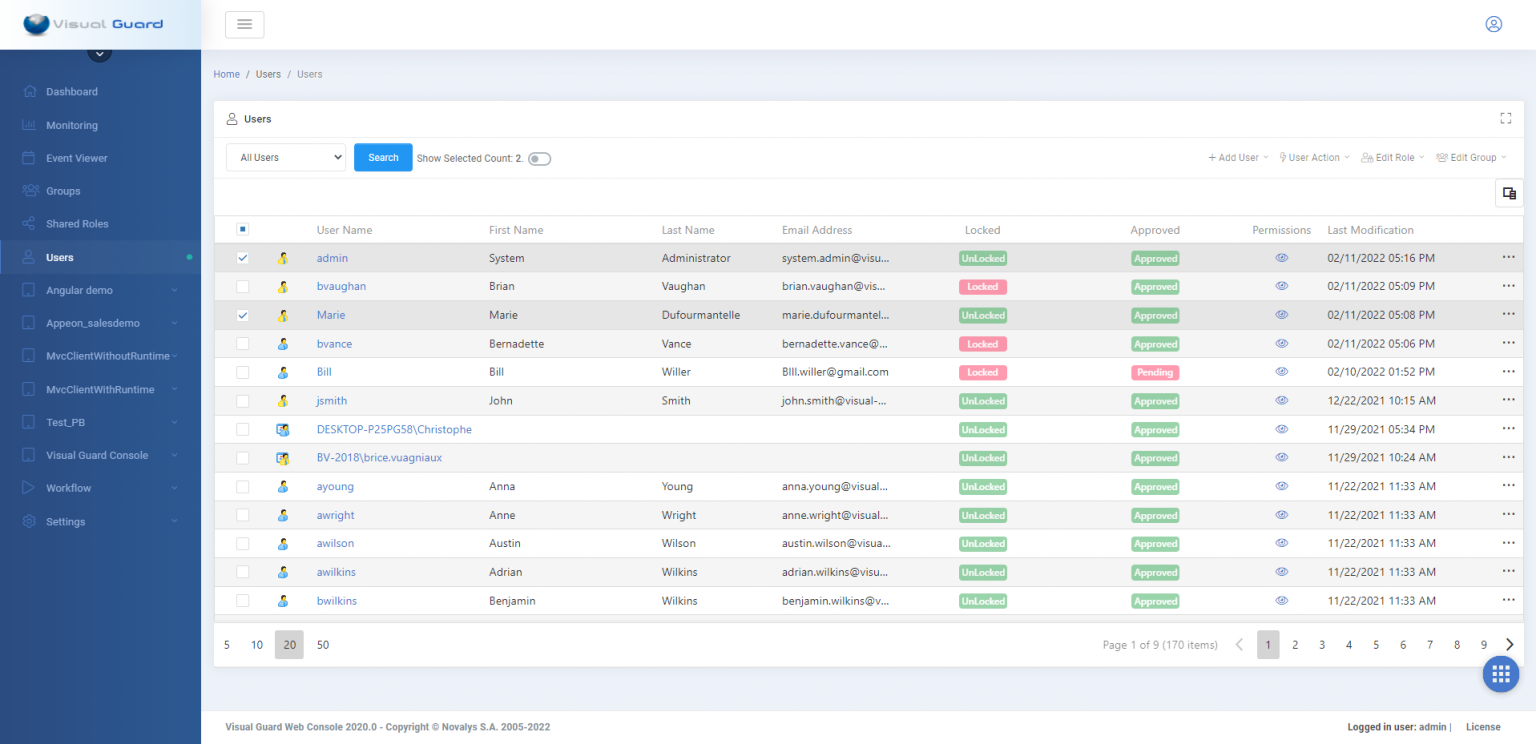Open row actions ellipsis for admin
1536x744 pixels.
pyautogui.click(x=1508, y=258)
